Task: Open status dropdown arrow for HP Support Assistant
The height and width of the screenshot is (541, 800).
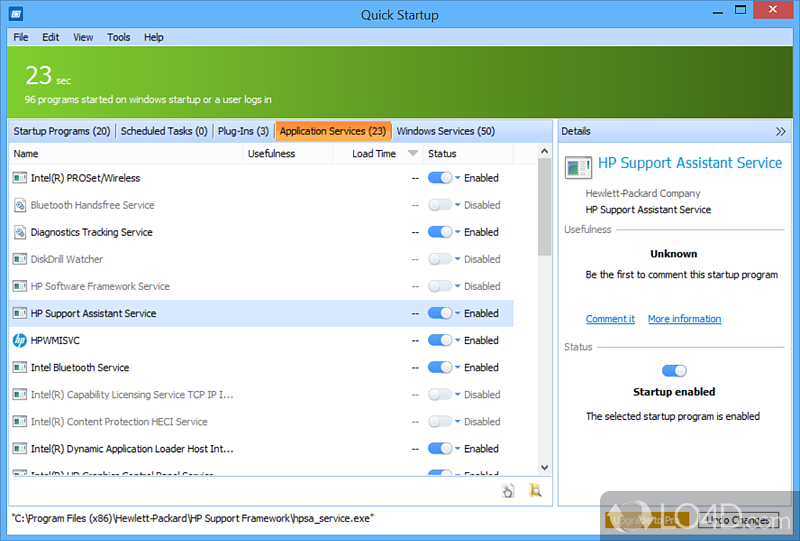Action: pyautogui.click(x=458, y=313)
